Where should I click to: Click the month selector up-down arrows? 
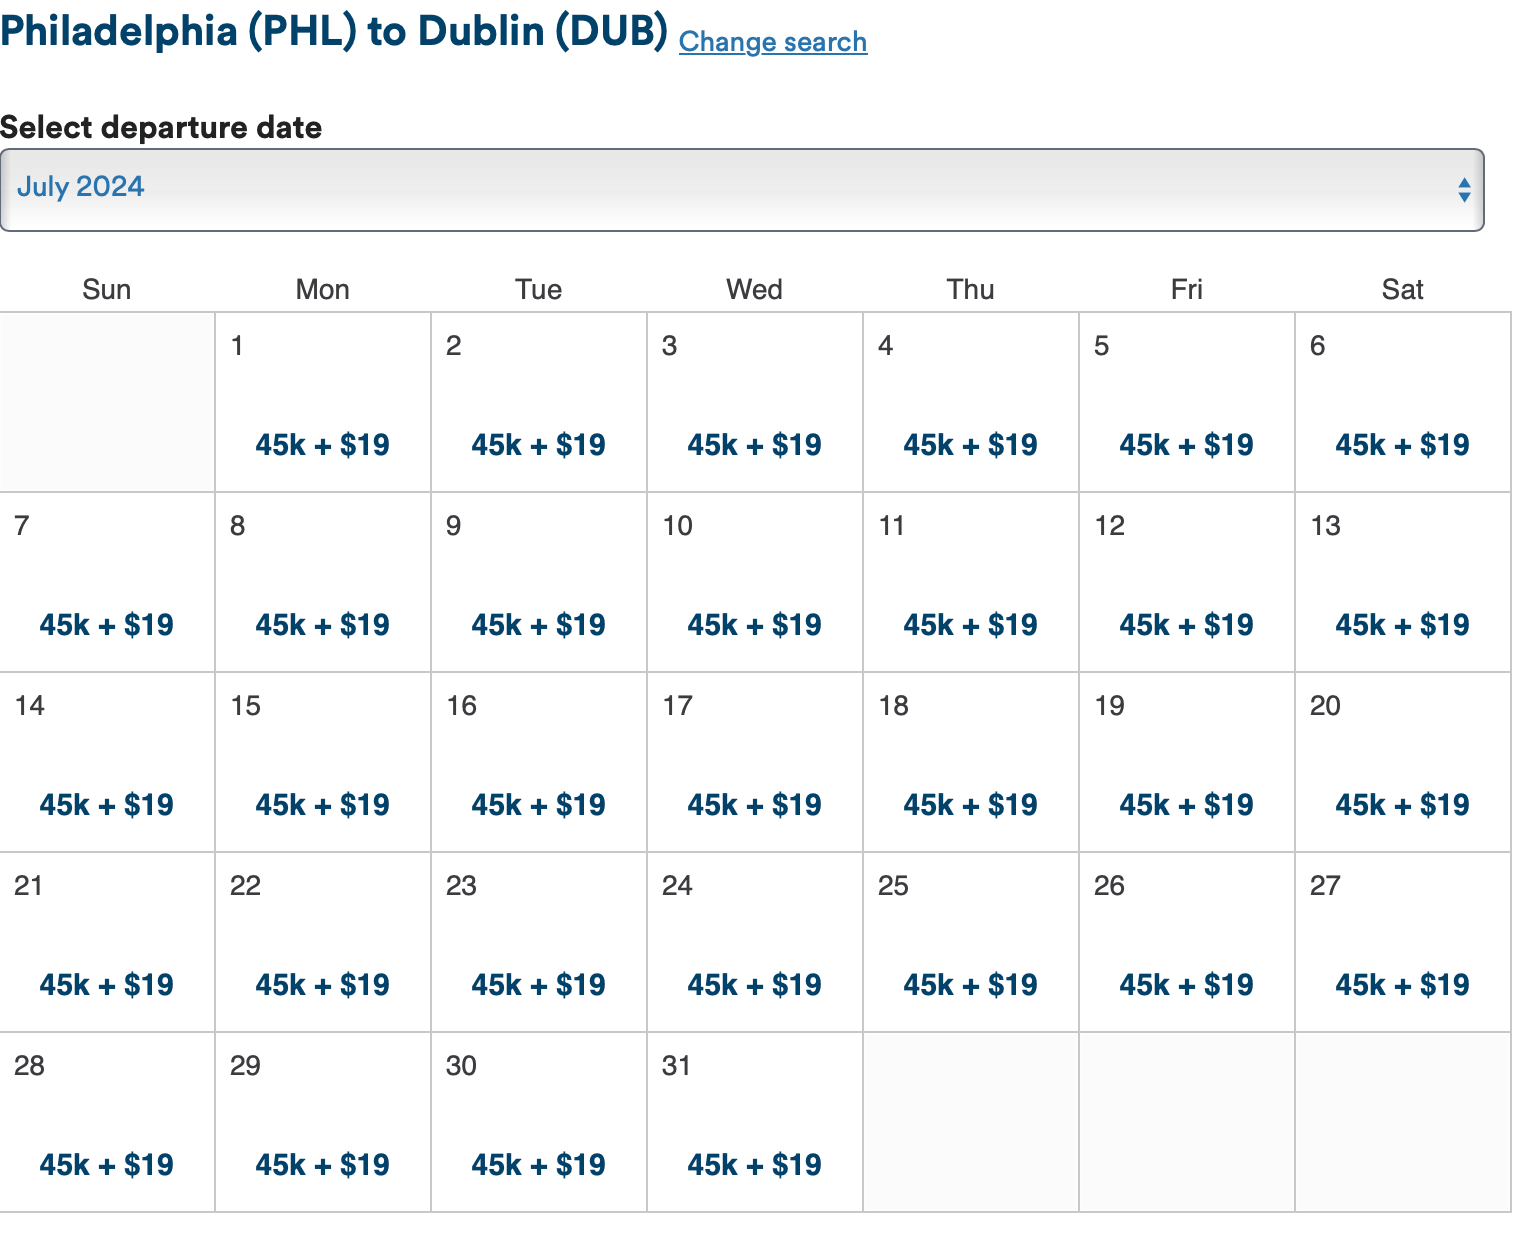pyautogui.click(x=1463, y=190)
